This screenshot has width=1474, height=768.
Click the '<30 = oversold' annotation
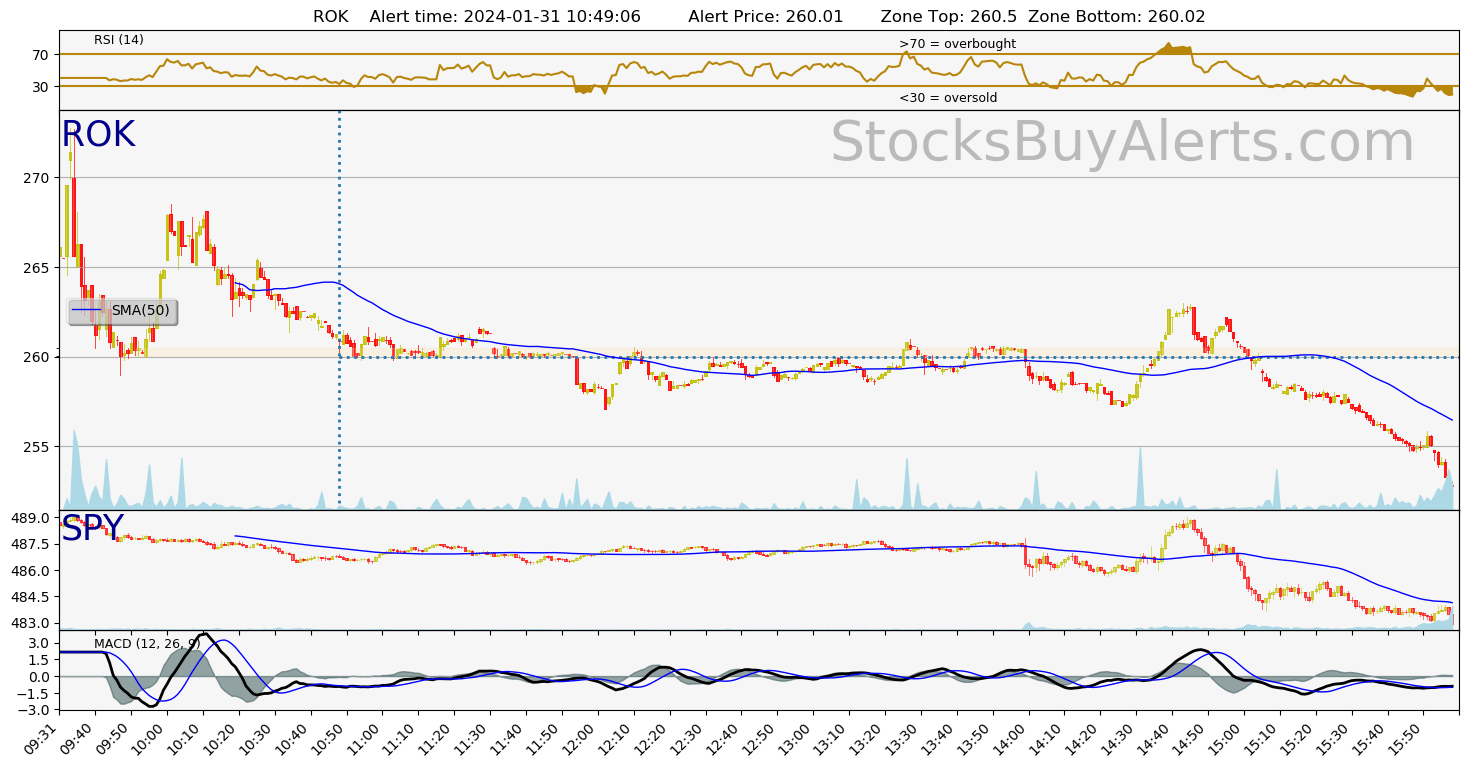[948, 98]
